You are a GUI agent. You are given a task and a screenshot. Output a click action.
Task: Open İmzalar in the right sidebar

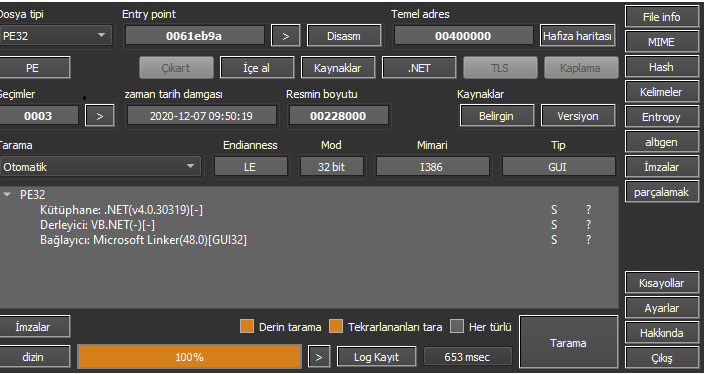click(661, 167)
